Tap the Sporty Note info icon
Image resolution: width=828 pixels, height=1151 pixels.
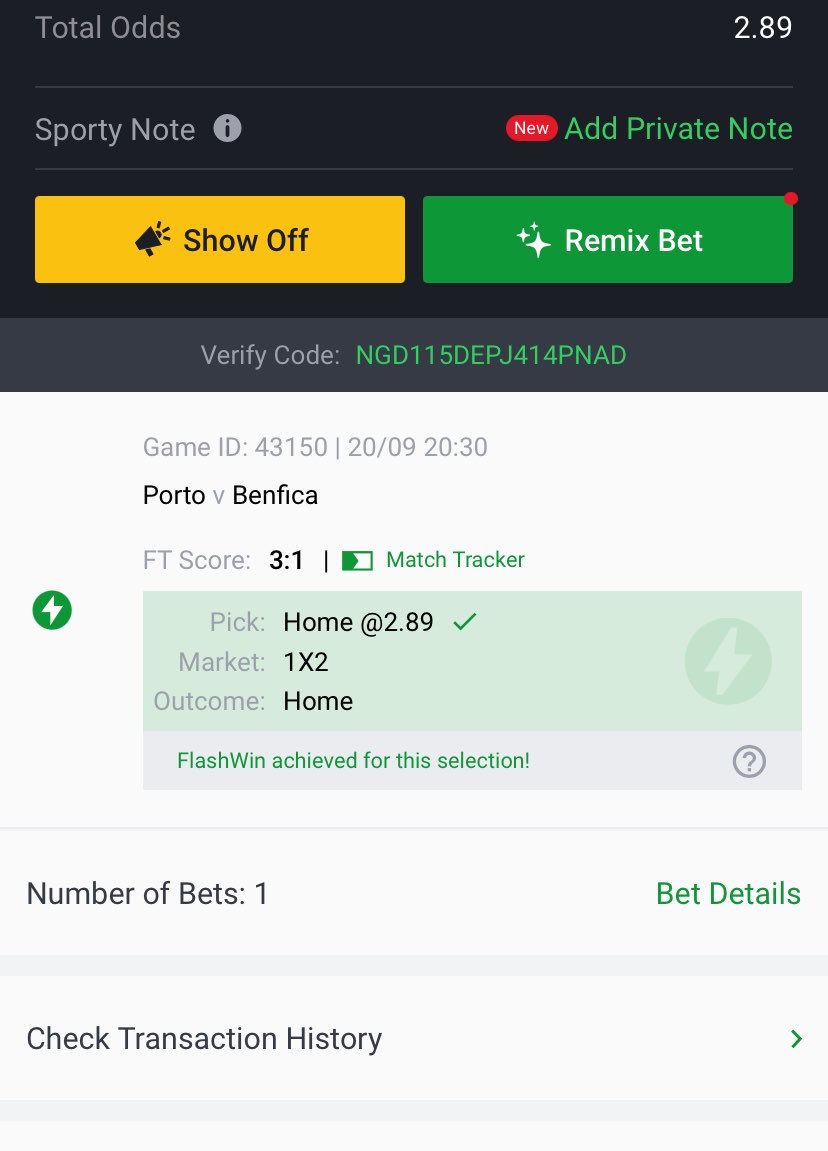227,128
